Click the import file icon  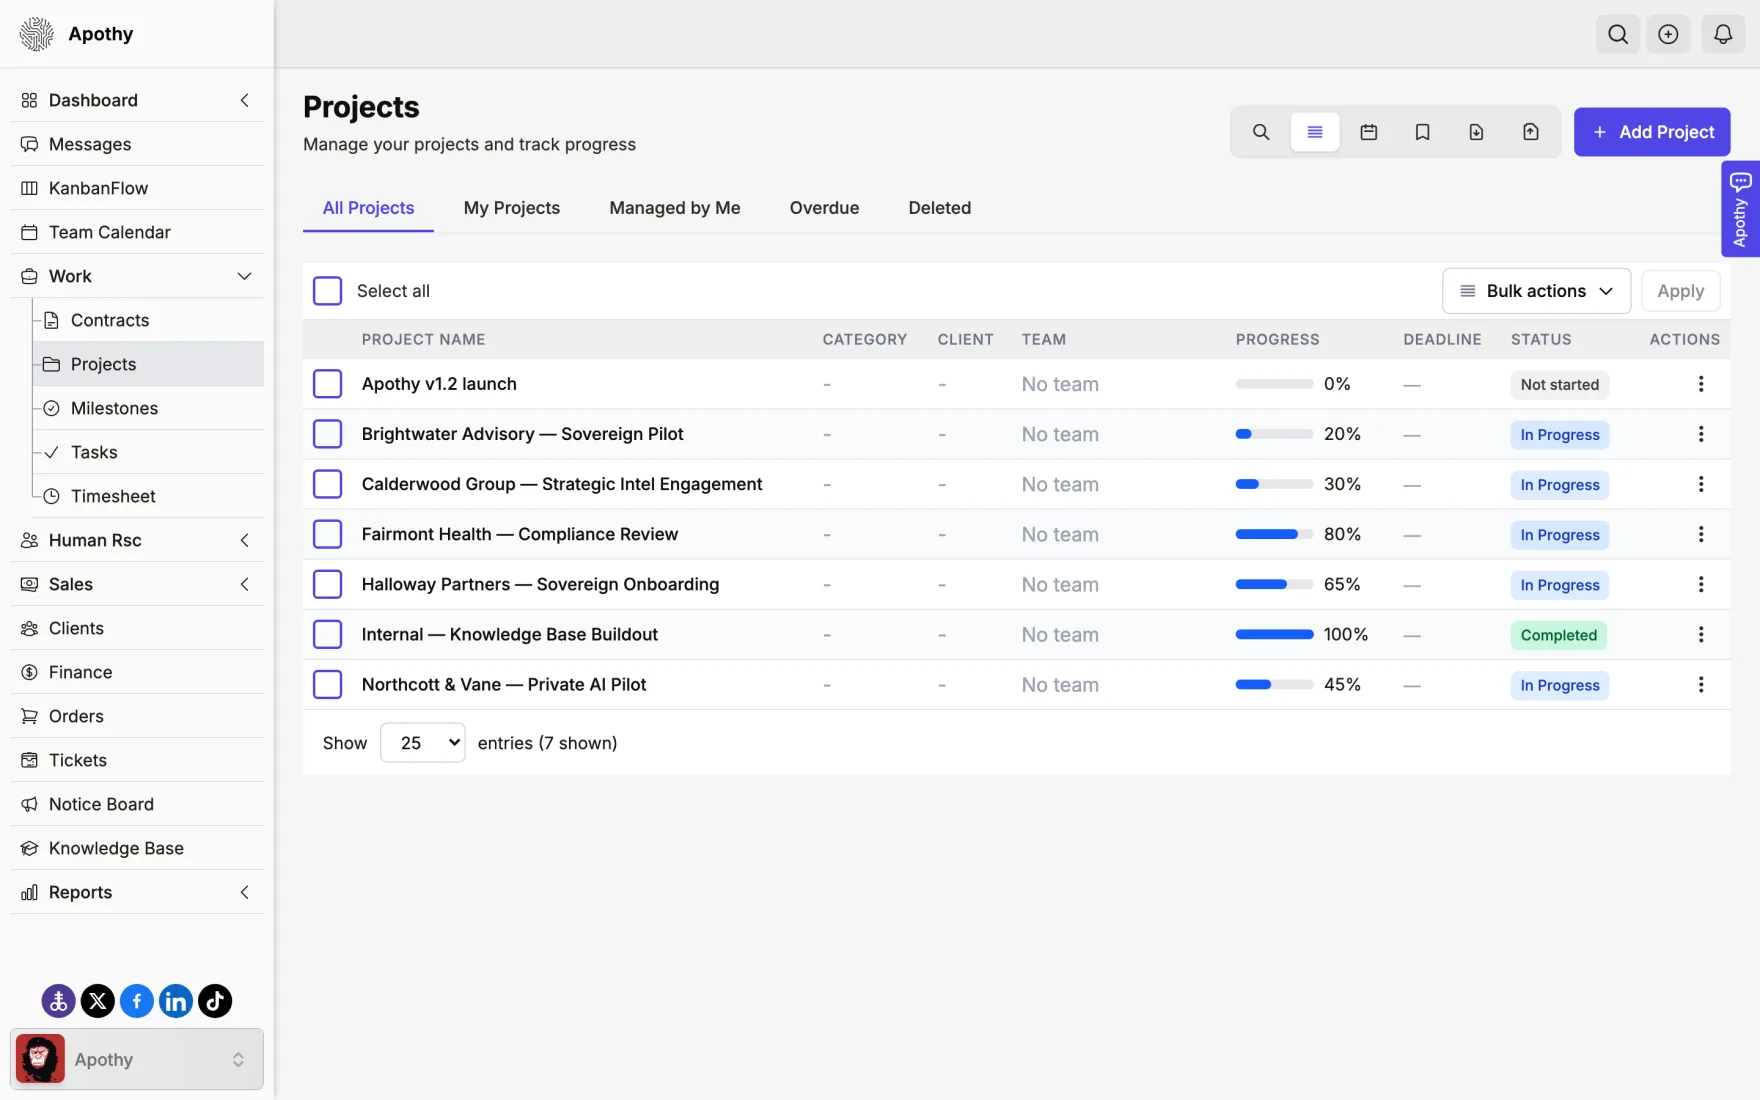point(1476,132)
